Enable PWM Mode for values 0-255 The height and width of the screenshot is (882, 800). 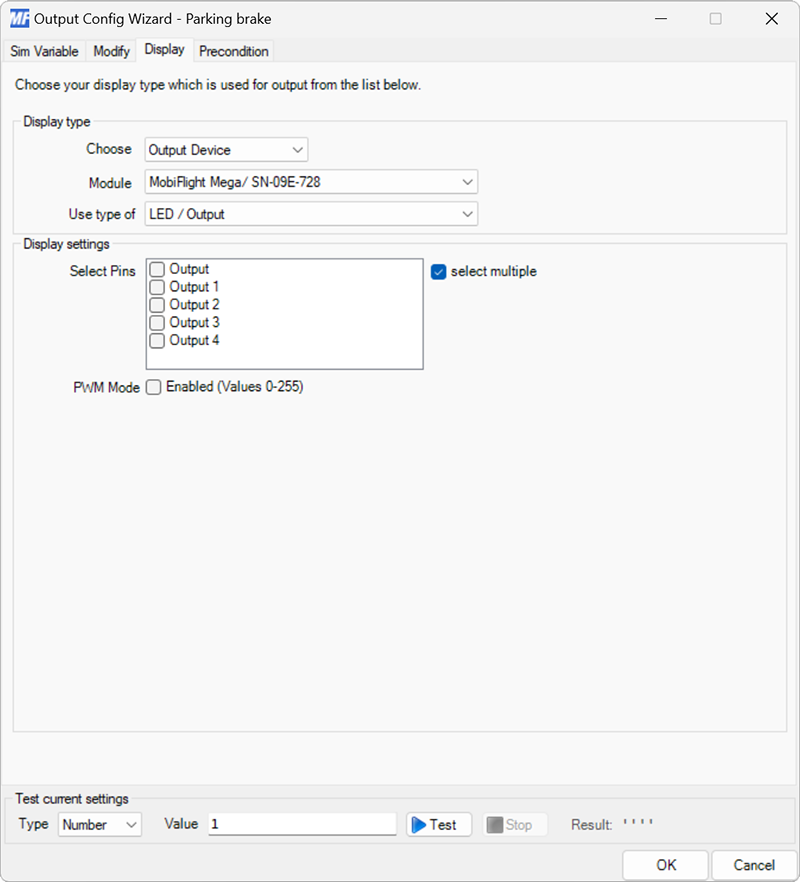(x=153, y=387)
